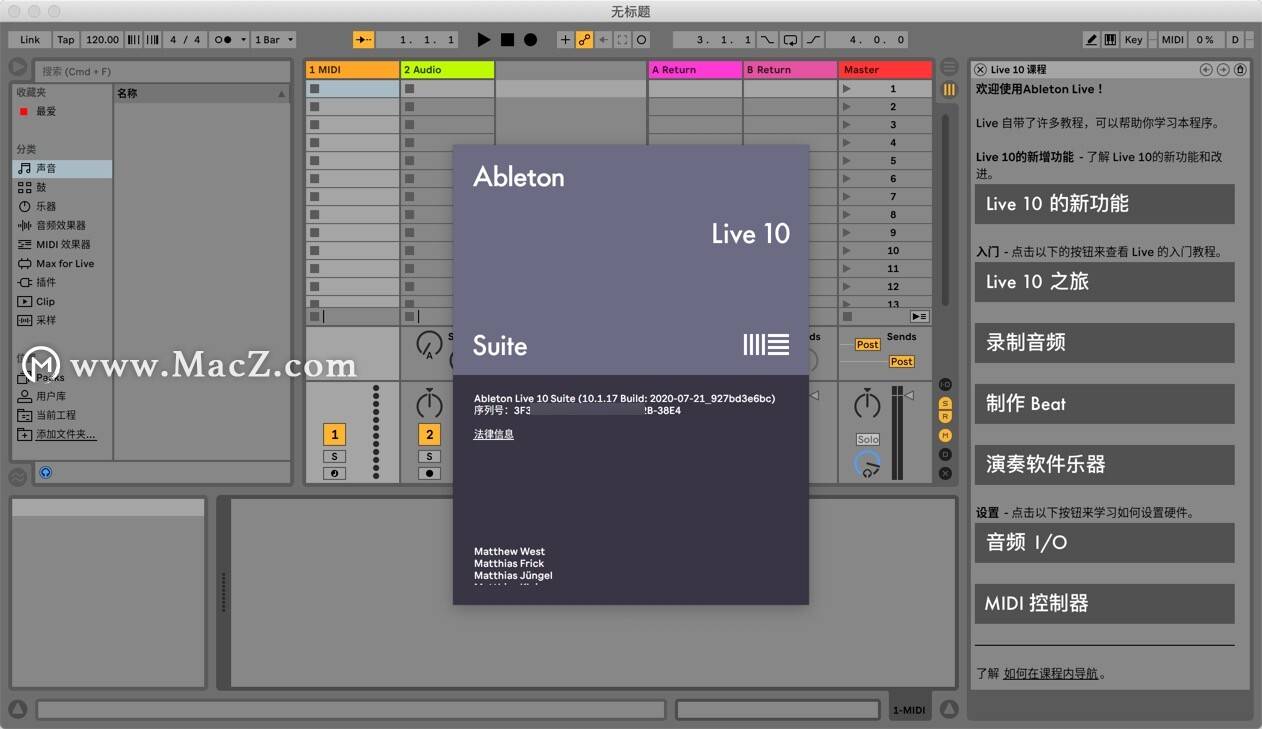The height and width of the screenshot is (729, 1262).
Task: Toggle the Punch-Out switch
Action: [813, 40]
